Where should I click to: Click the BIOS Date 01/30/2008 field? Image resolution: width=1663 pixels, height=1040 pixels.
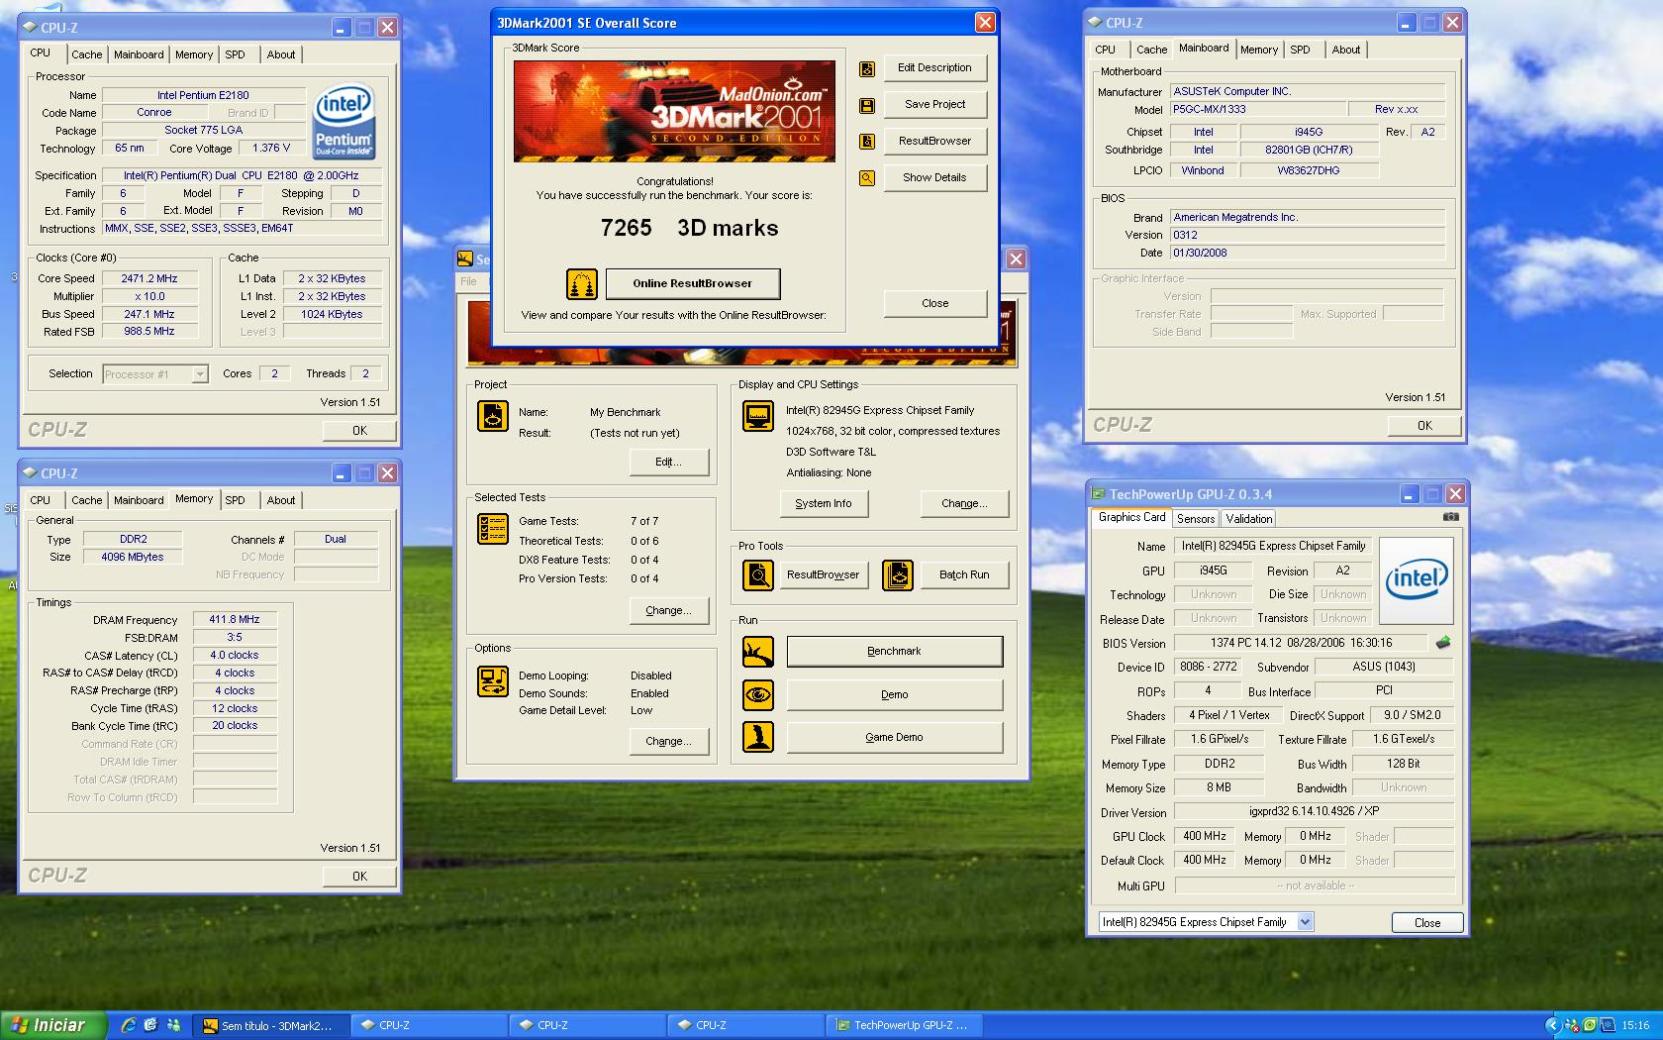1308,253
